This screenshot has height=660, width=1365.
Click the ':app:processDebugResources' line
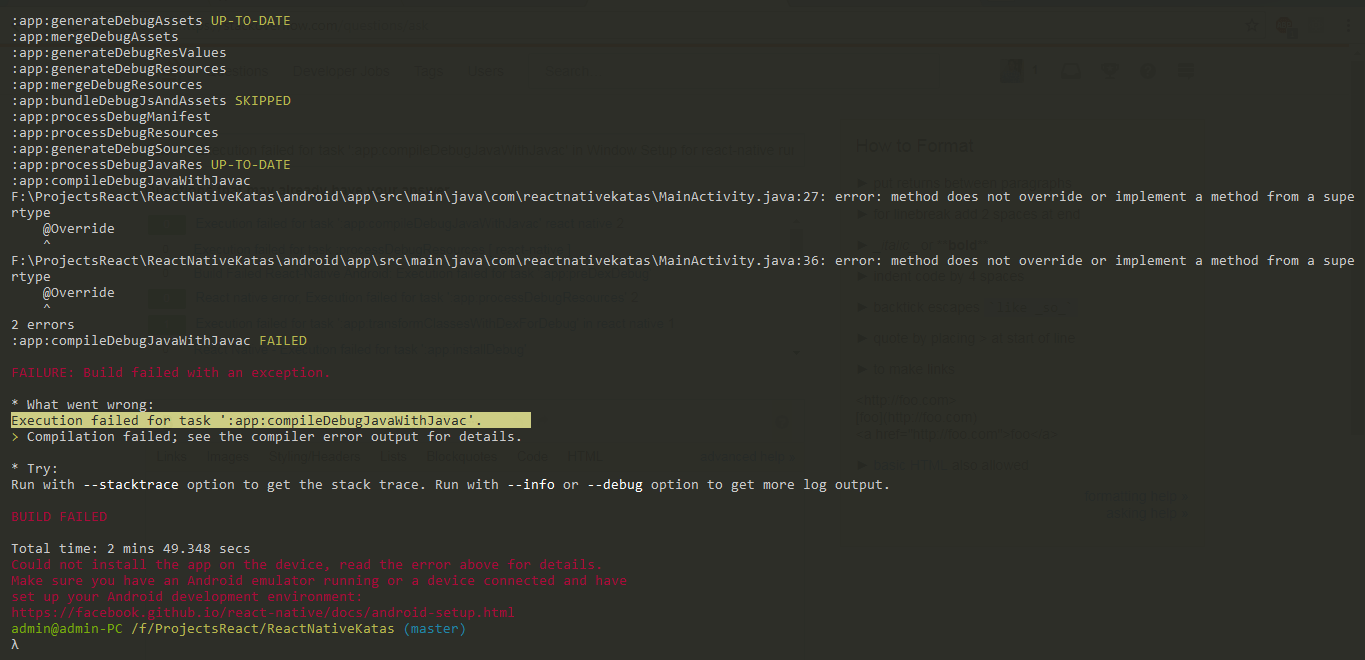pyautogui.click(x=115, y=133)
